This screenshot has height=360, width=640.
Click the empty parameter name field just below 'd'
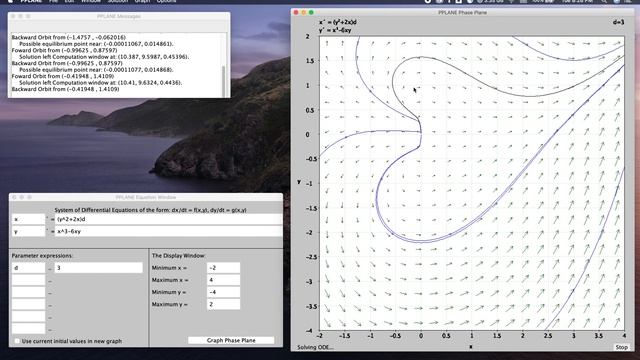point(28,280)
